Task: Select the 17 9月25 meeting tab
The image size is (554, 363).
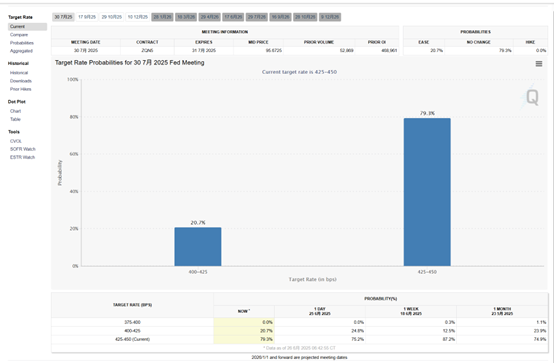Action: coord(87,17)
